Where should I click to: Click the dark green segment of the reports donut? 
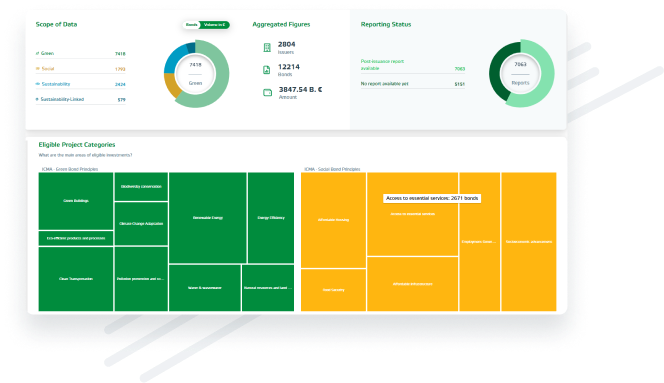point(496,73)
